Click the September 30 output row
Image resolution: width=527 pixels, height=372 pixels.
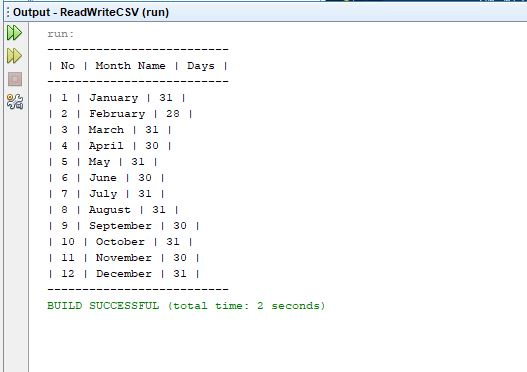(x=124, y=226)
